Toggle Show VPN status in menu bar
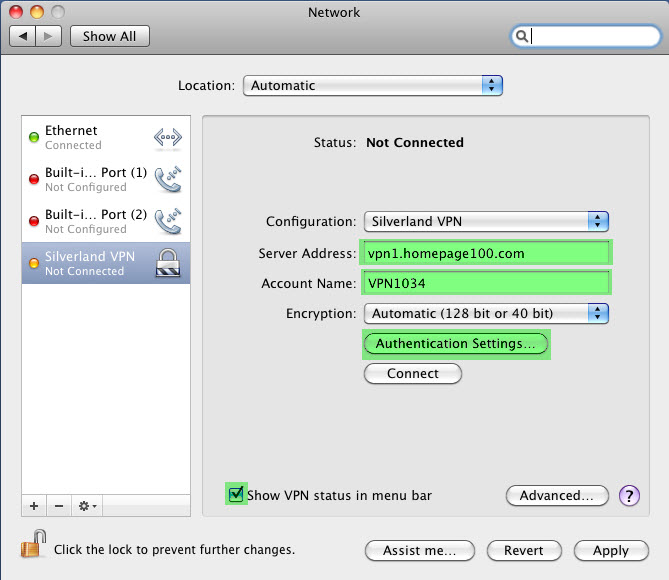Image resolution: width=669 pixels, height=580 pixels. (236, 494)
